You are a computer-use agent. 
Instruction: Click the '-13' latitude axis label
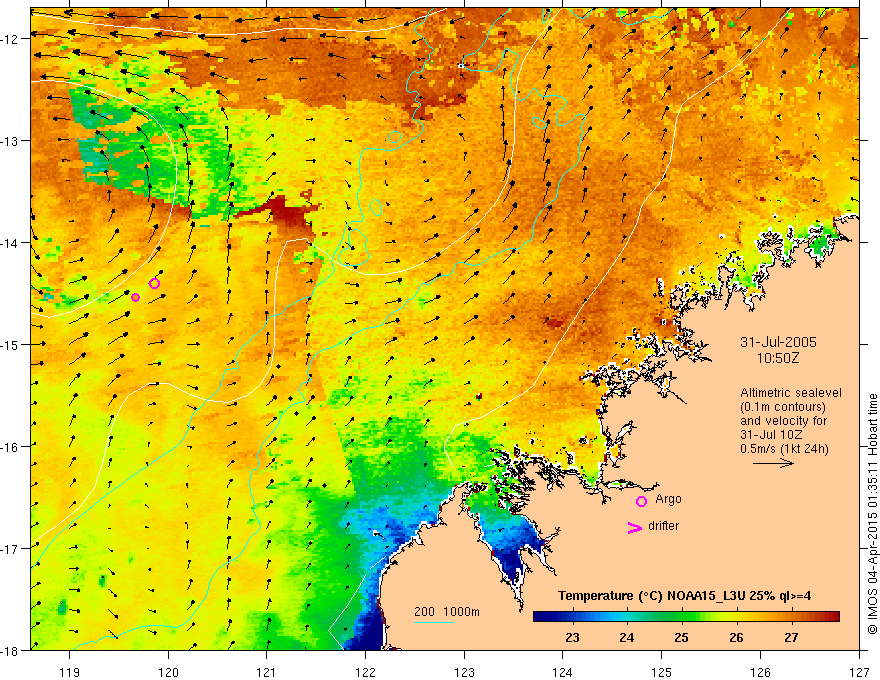coord(11,141)
